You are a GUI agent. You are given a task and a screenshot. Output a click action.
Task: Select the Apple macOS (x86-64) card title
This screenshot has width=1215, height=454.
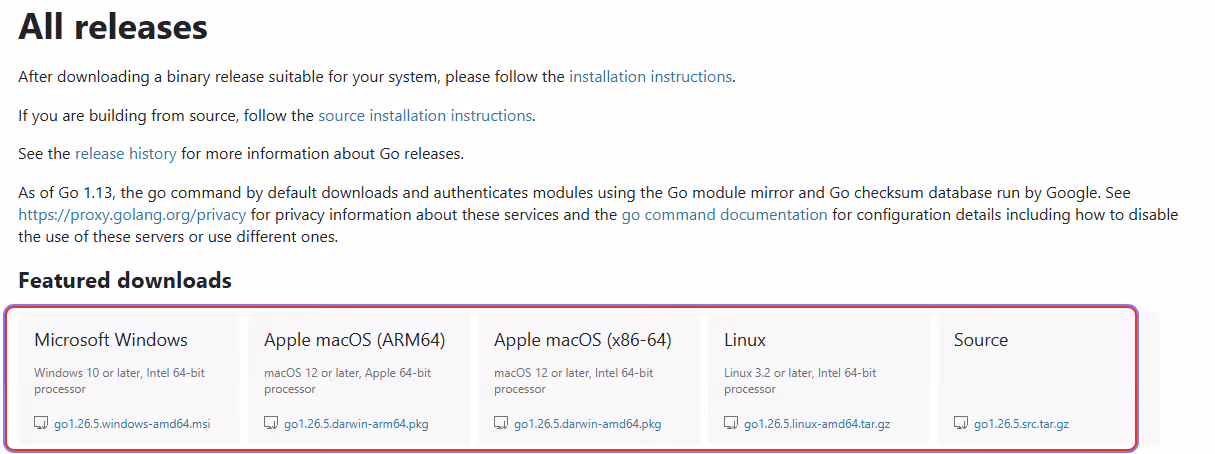pos(583,340)
